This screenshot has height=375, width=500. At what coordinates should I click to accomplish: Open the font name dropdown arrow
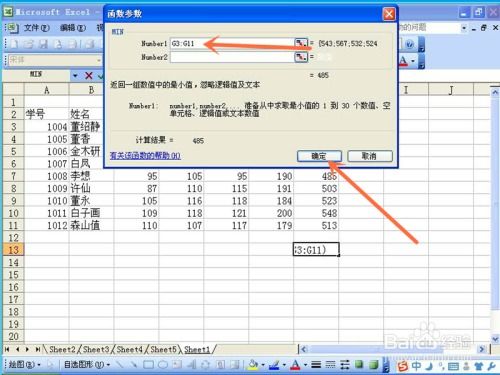99,60
